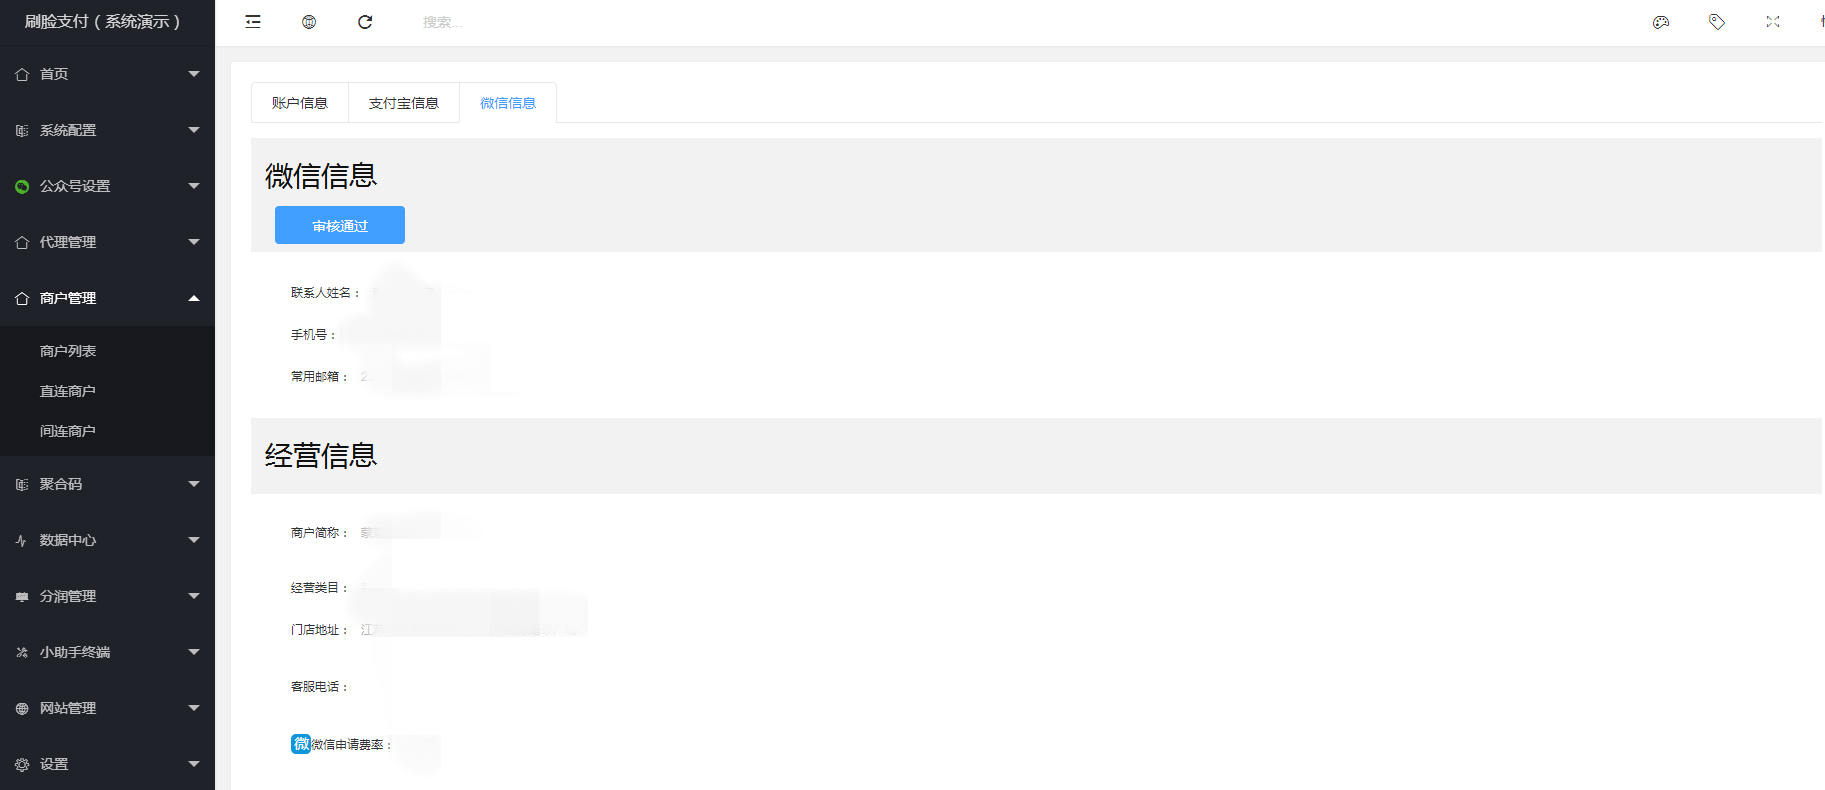Collapse the sidebar with the menu fold icon
The height and width of the screenshot is (790, 1825).
tap(253, 22)
